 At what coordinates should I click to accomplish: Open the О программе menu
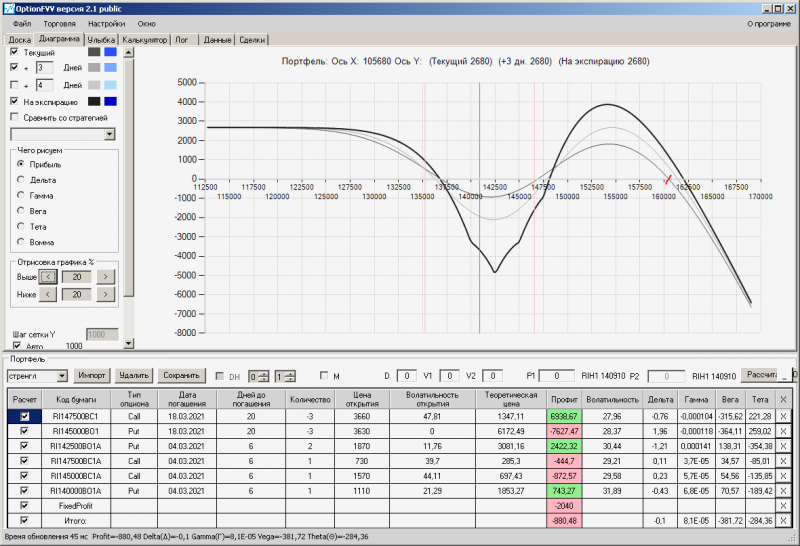(769, 23)
